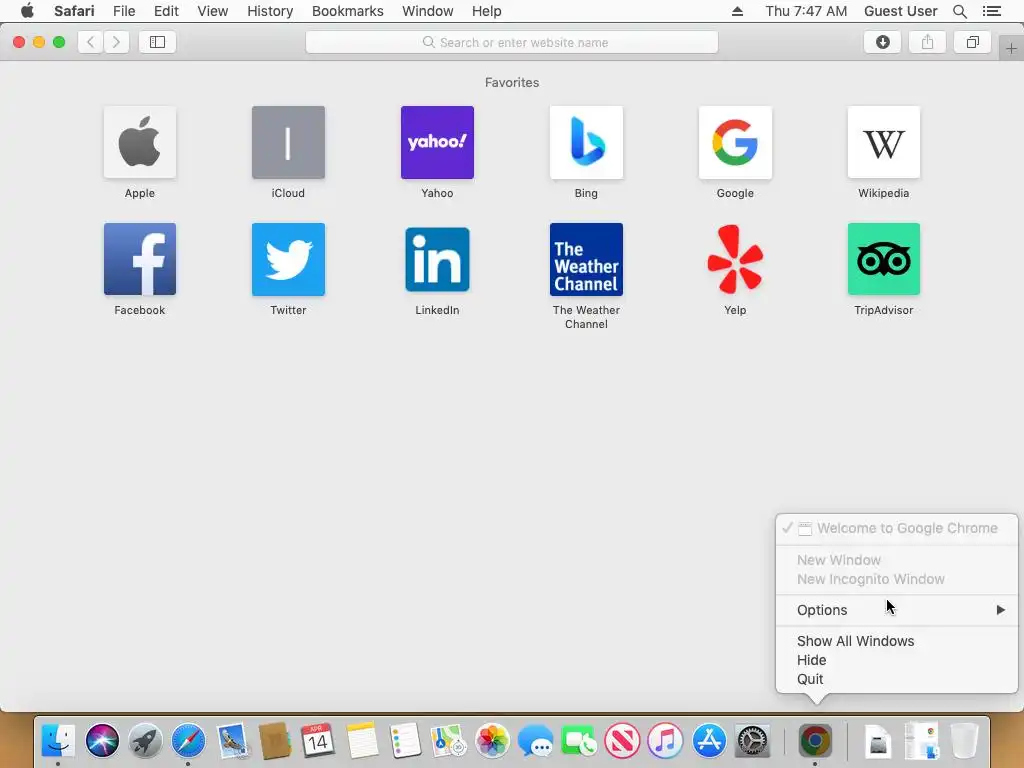Go forward with Safari's forward arrow
This screenshot has width=1024, height=768.
(116, 42)
